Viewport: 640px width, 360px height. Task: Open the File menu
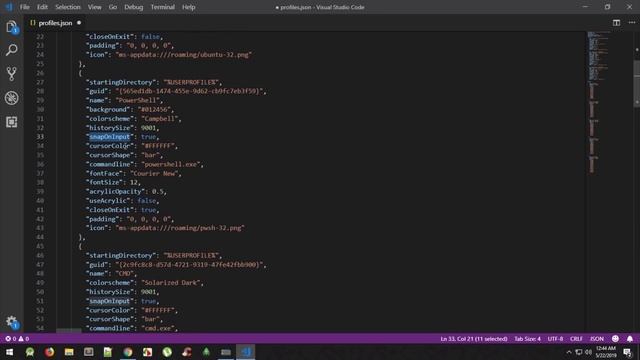[24, 7]
